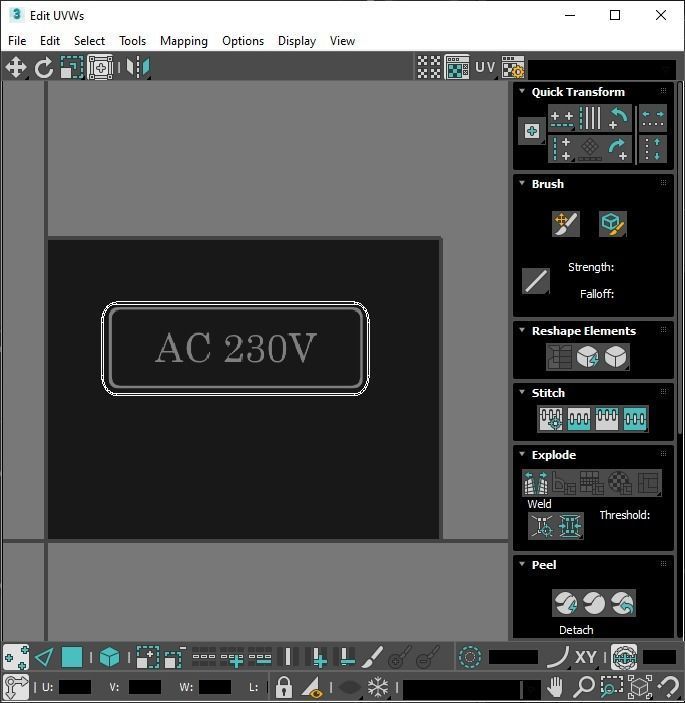Viewport: 685px width, 703px height.
Task: Click Linear Align vertical bars icon
Action: pyautogui.click(x=590, y=118)
